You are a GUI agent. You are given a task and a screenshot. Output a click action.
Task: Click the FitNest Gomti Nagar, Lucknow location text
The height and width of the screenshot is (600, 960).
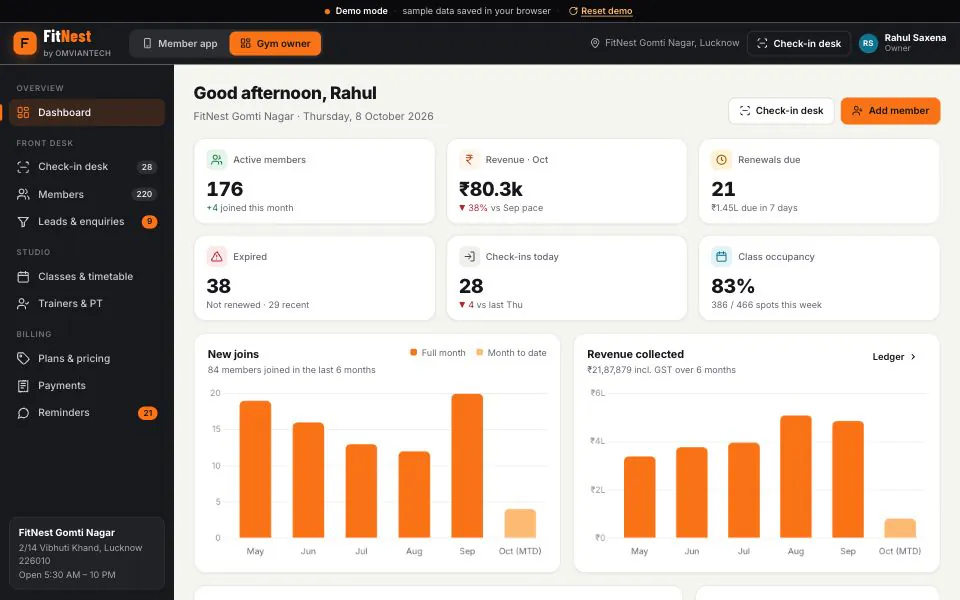(x=672, y=43)
